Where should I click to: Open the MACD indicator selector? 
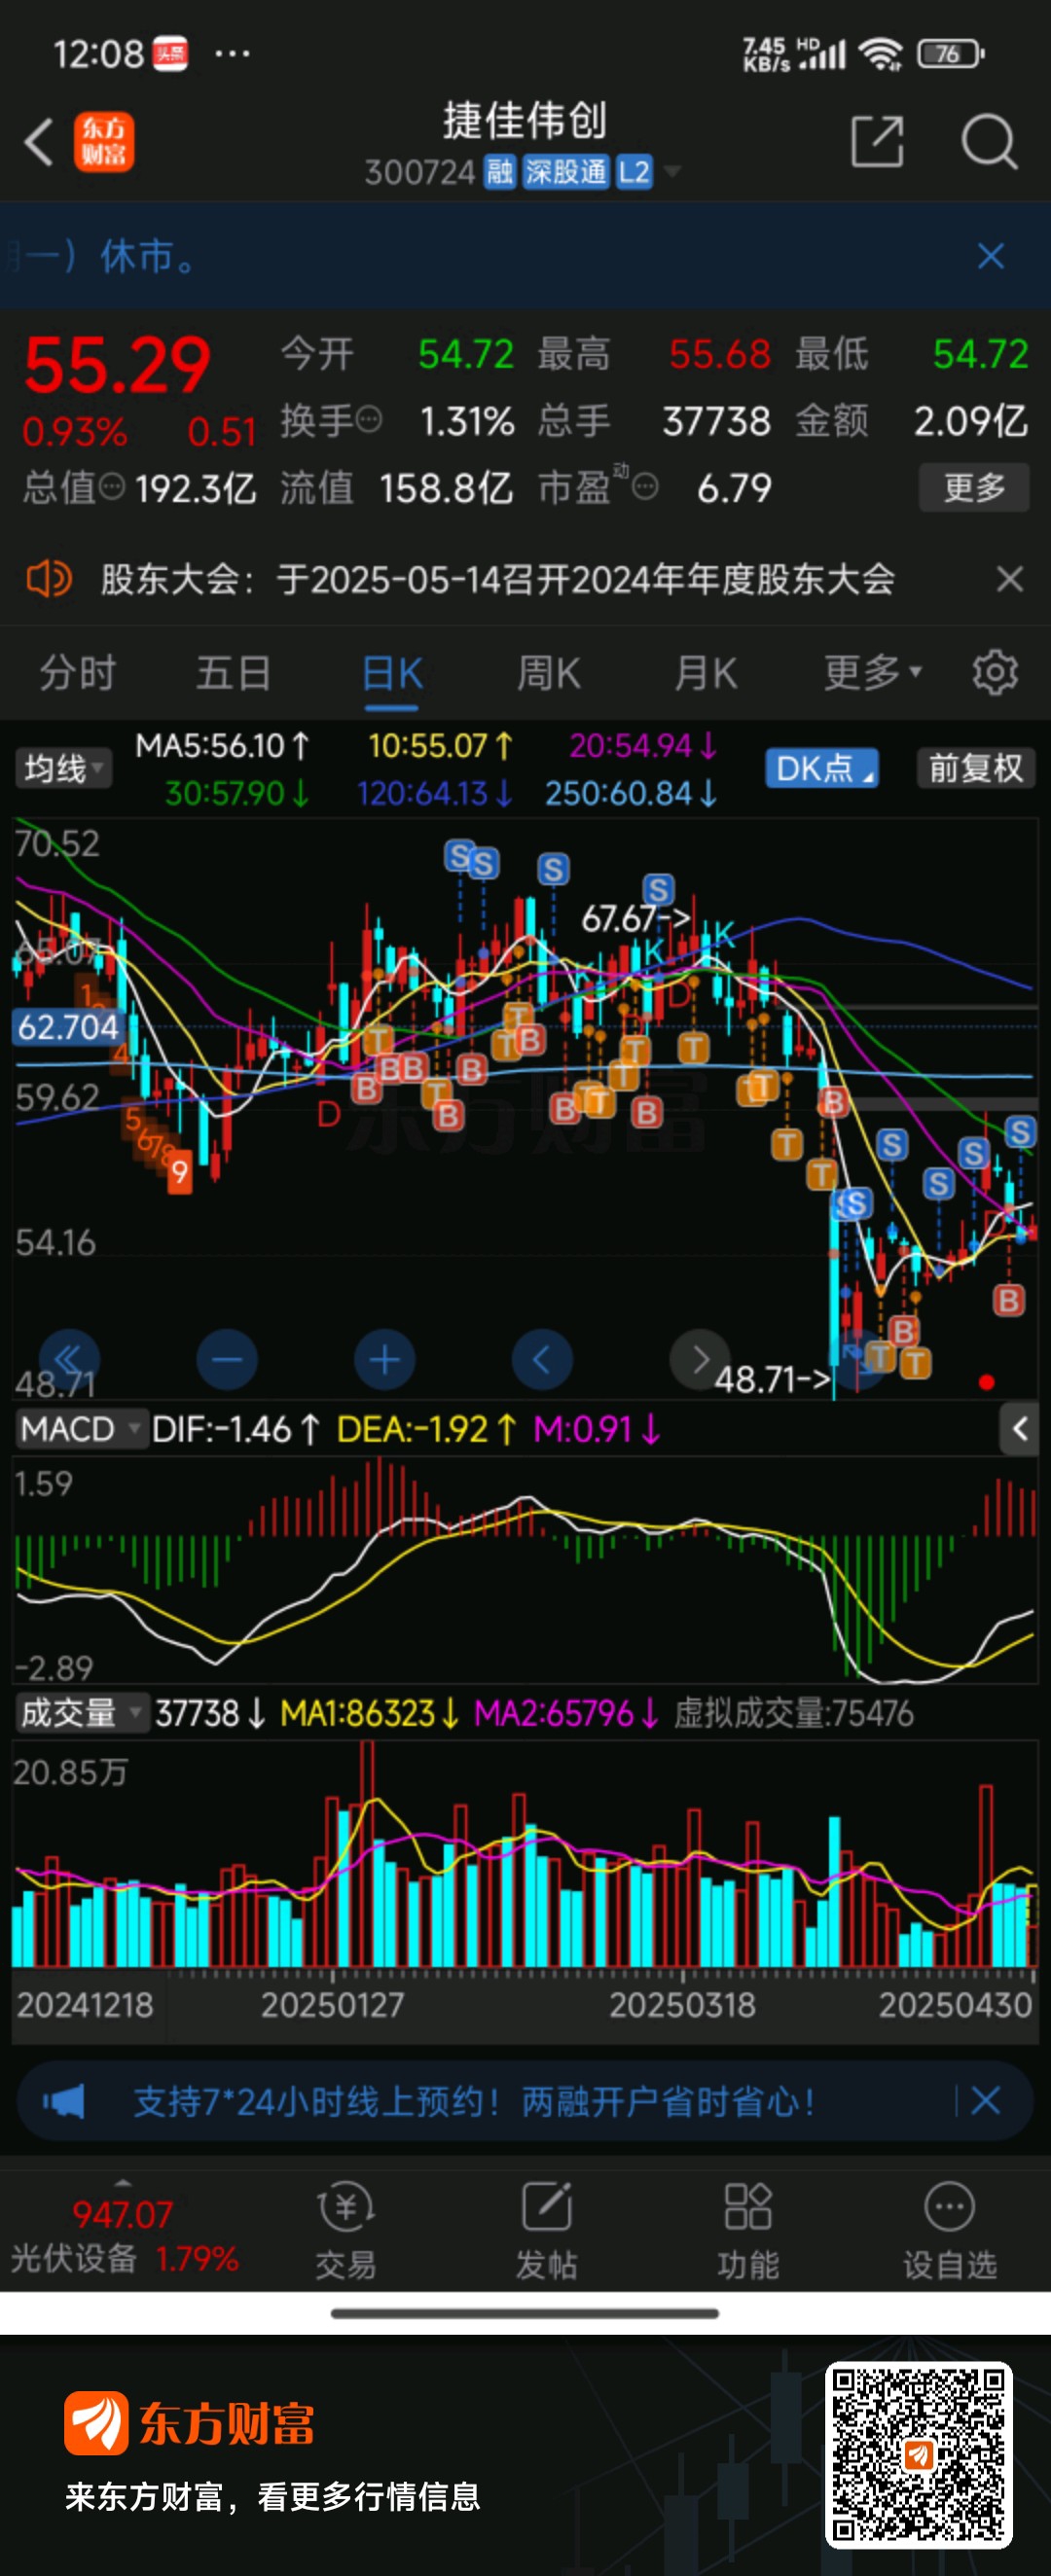[81, 1429]
